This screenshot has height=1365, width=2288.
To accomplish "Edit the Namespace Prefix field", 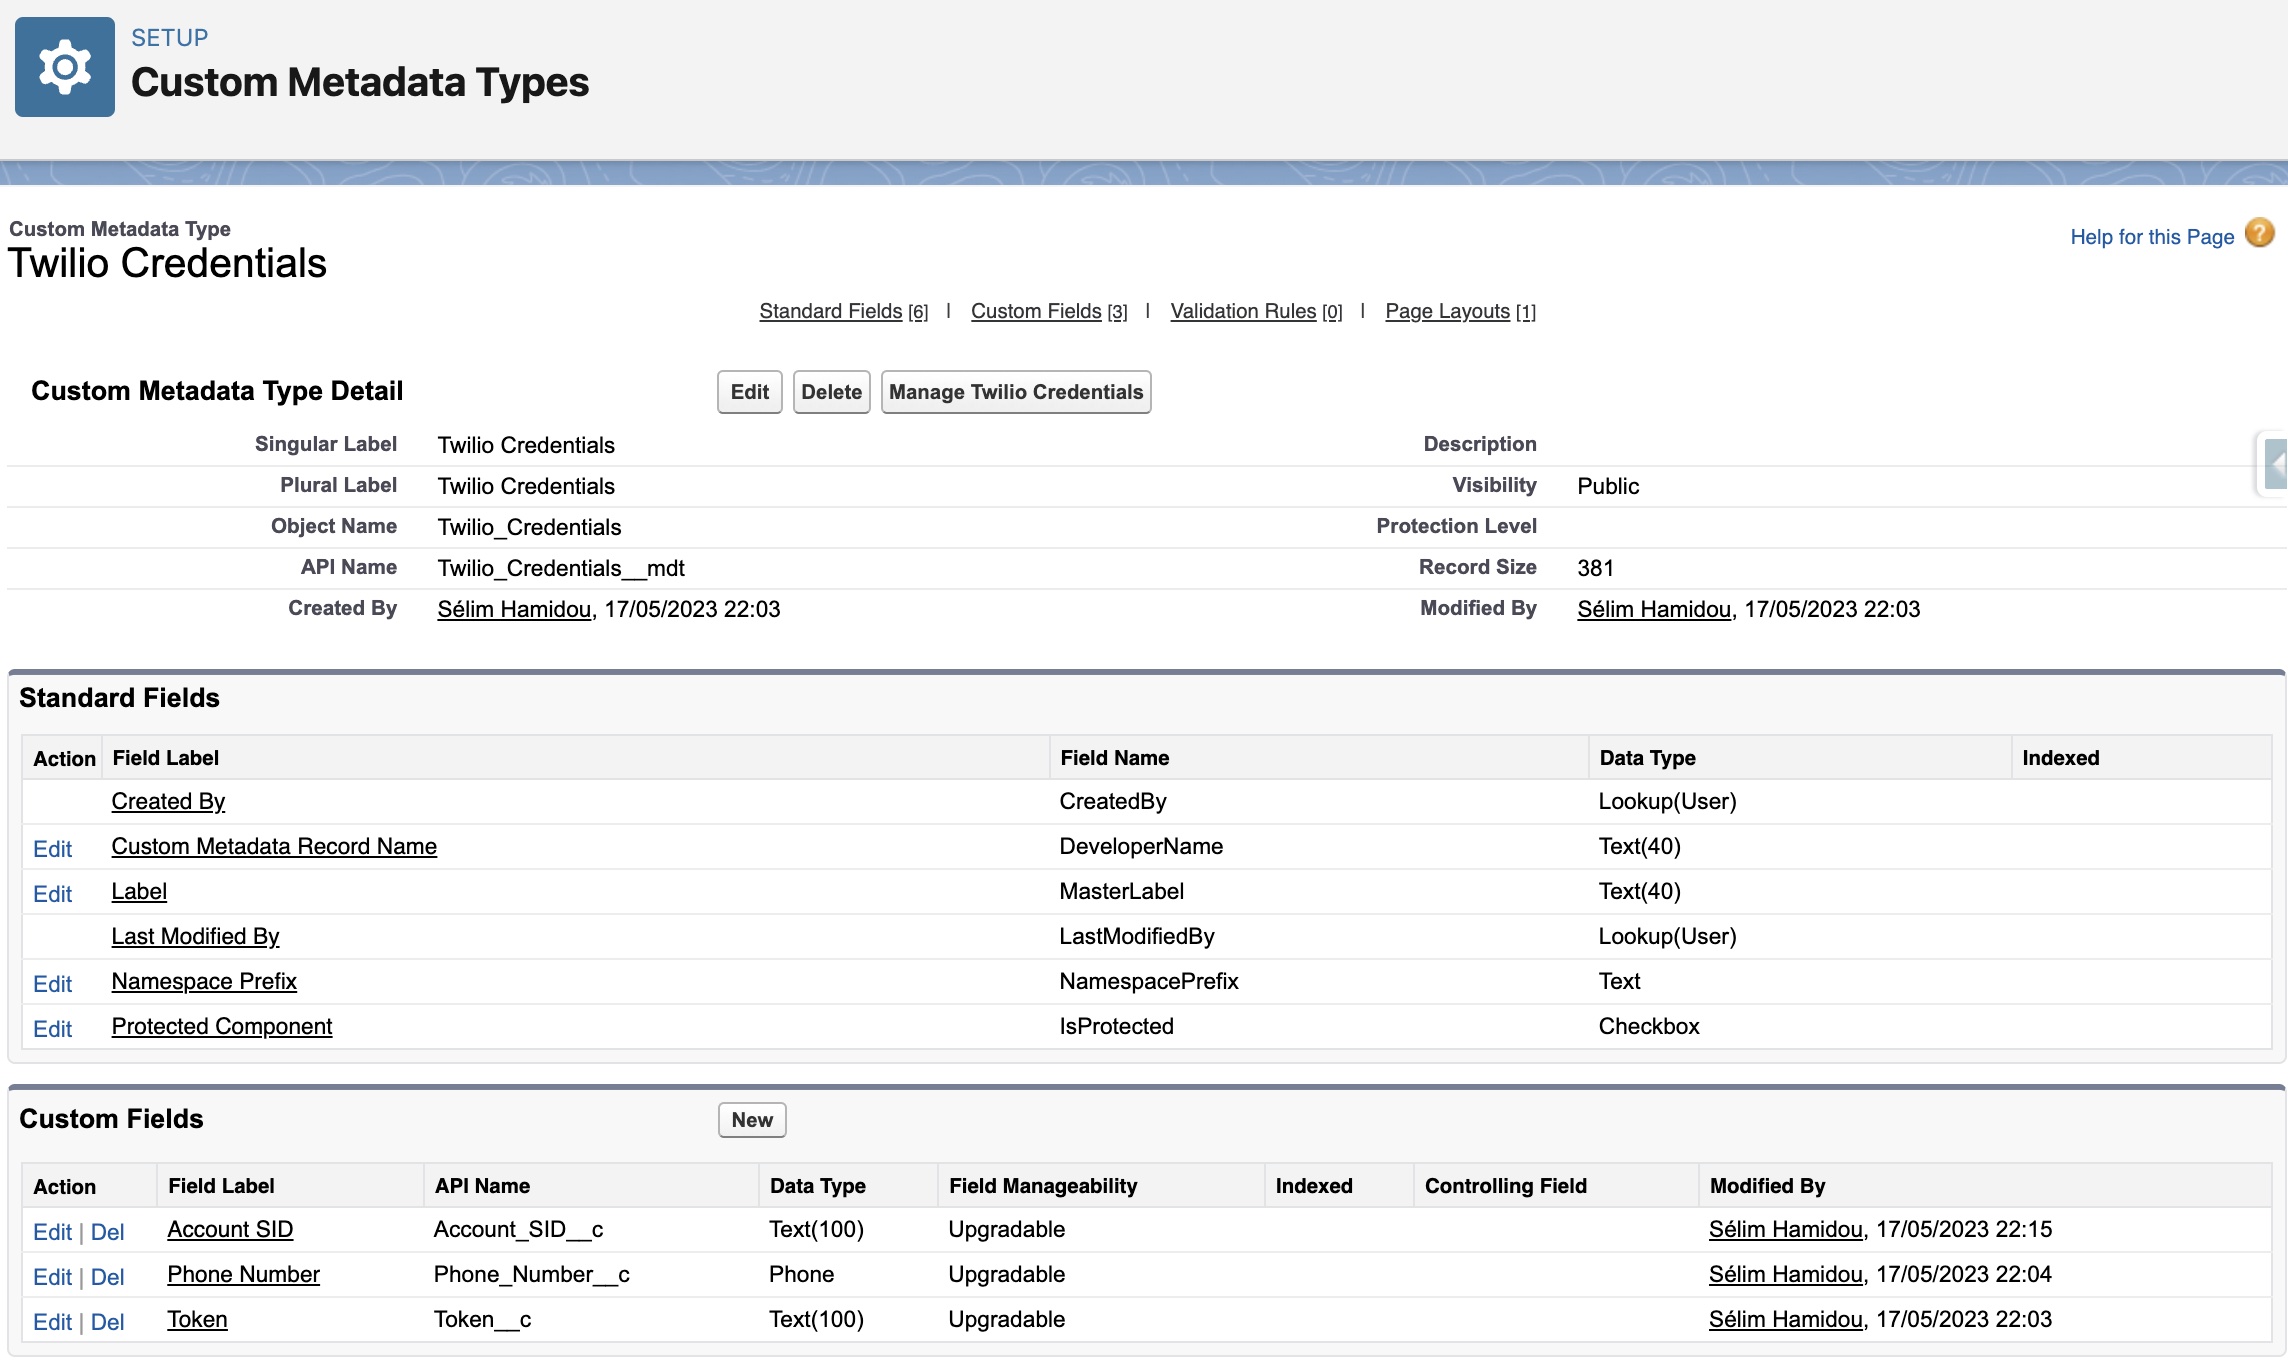I will coord(52,984).
